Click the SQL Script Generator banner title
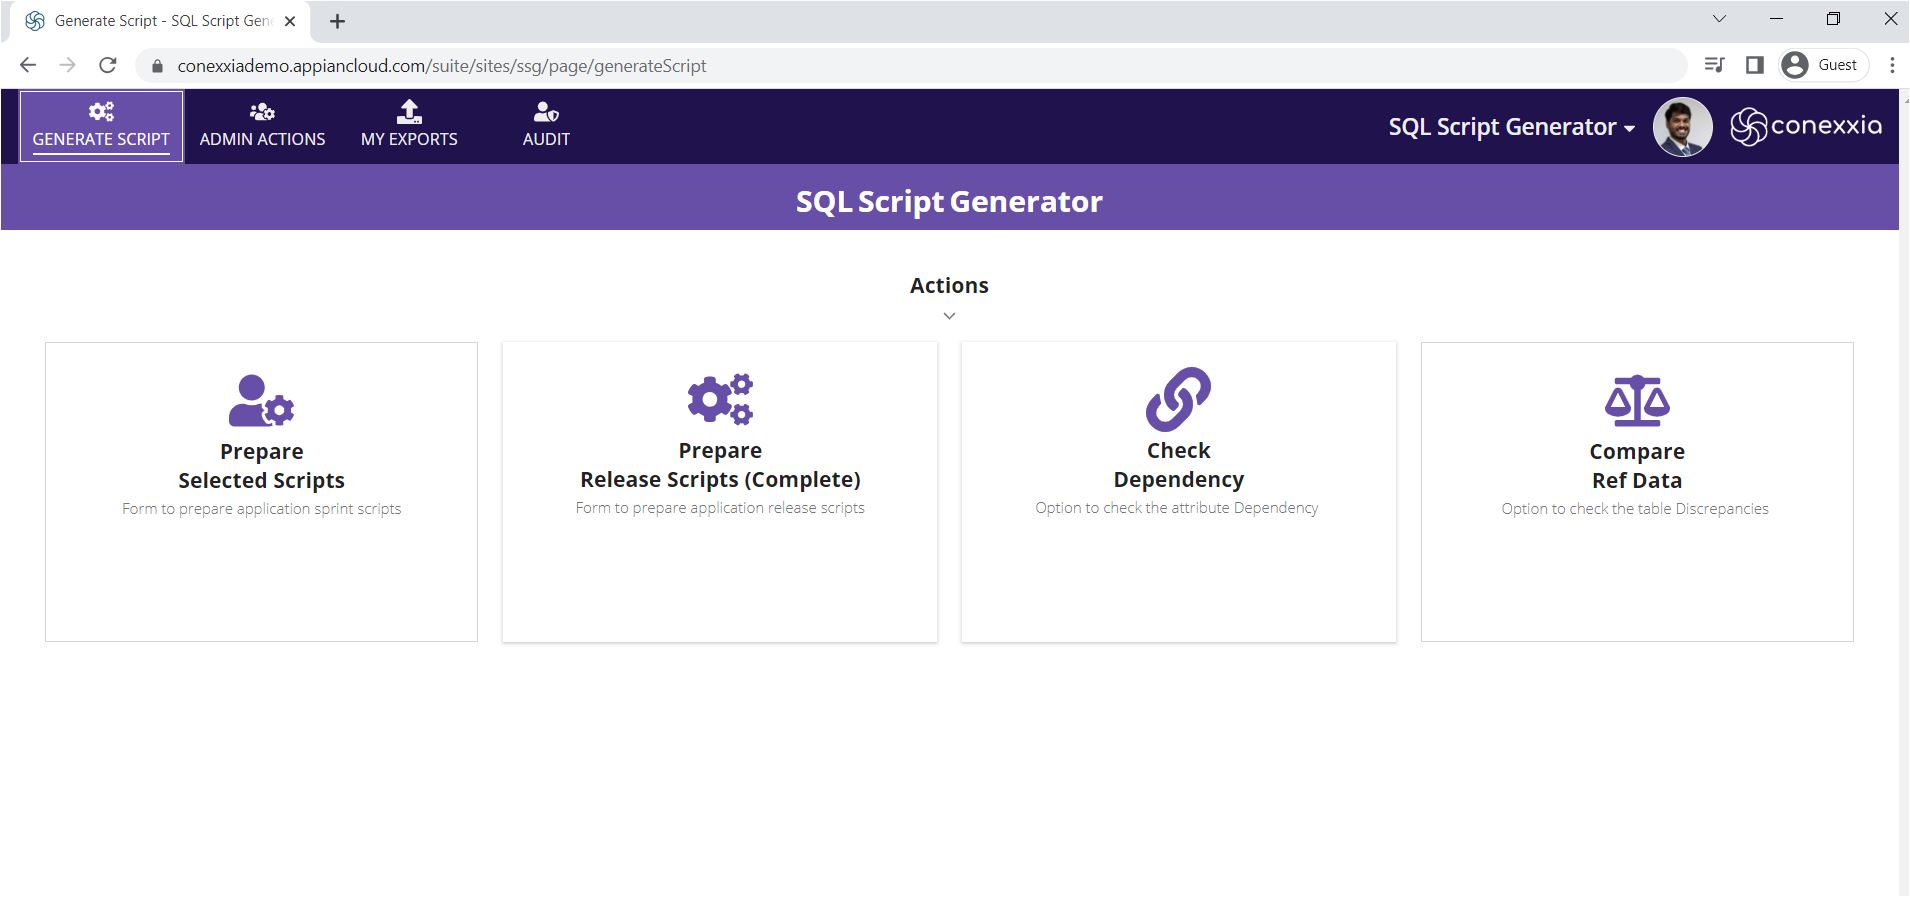The height and width of the screenshot is (897, 1910). pos(949,201)
